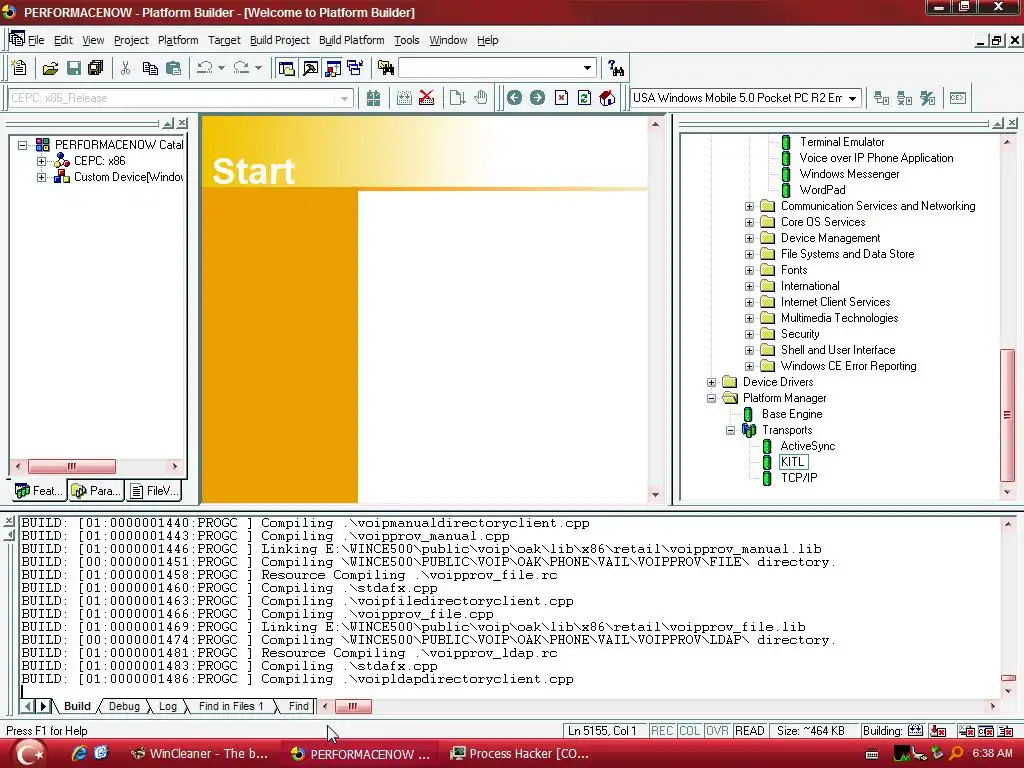Viewport: 1024px width, 768px height.
Task: Click the hand Breakpoint toolbar icon
Action: [481, 98]
